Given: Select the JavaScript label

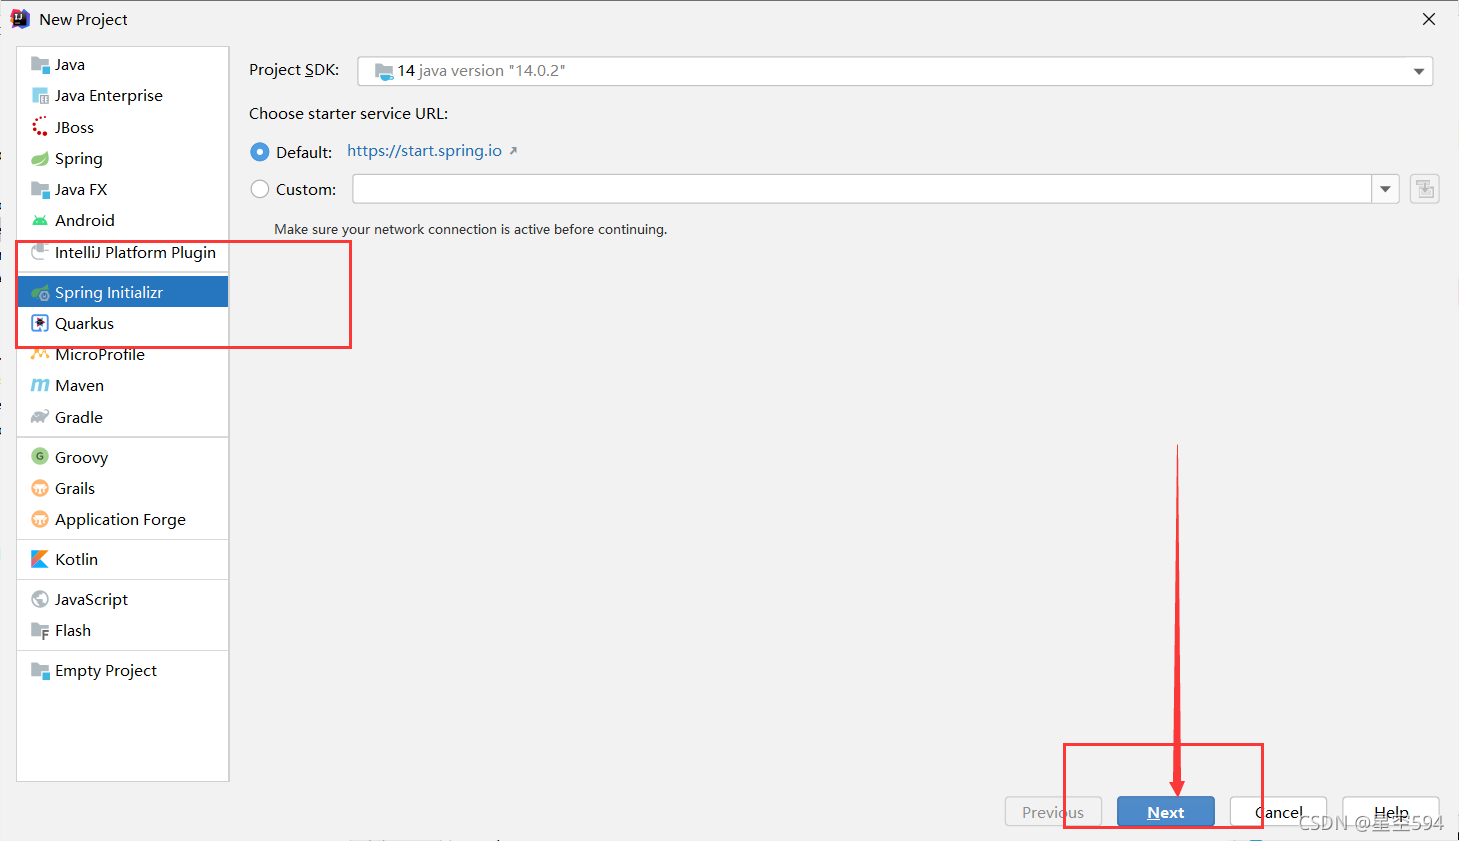Looking at the screenshot, I should click(x=91, y=600).
